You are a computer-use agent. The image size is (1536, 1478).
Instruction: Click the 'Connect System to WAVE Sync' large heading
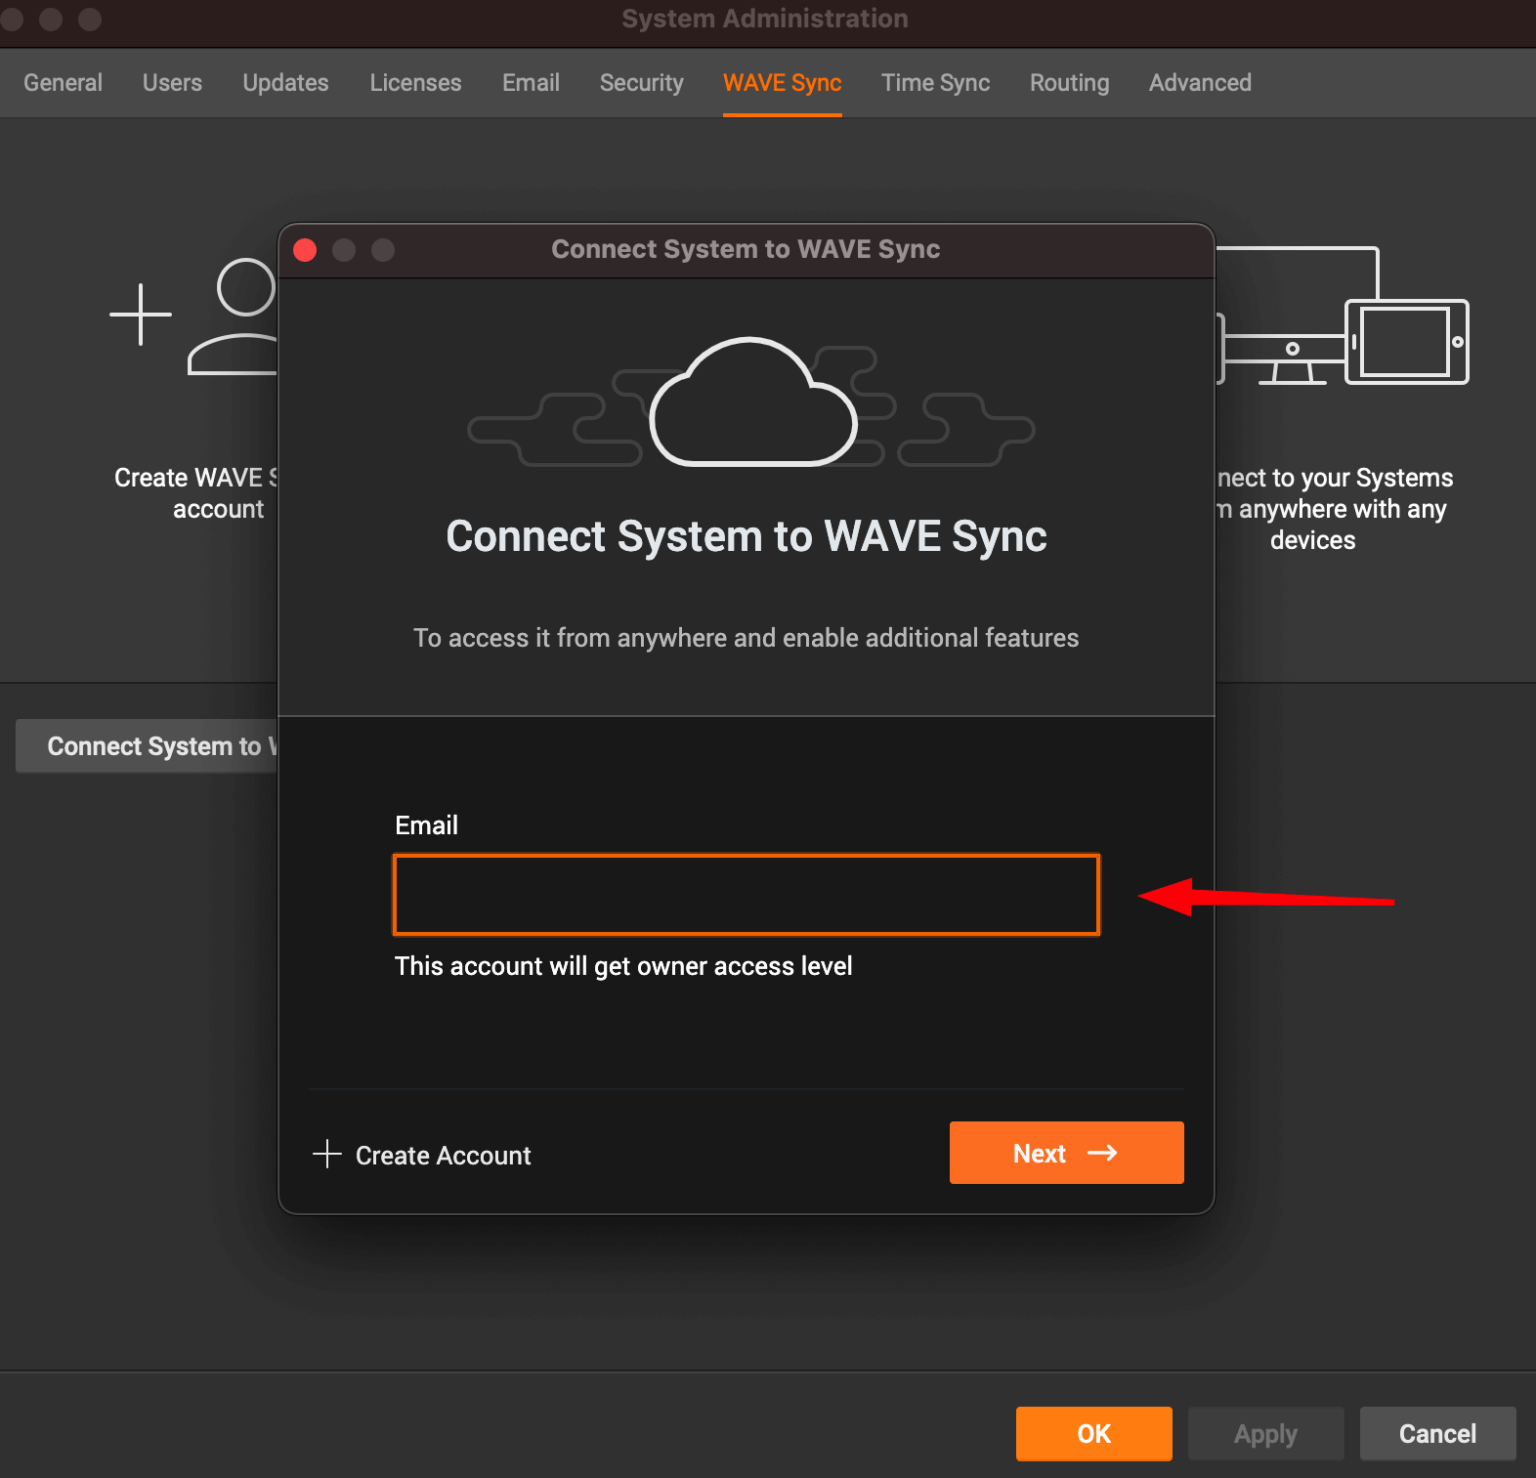click(x=746, y=537)
